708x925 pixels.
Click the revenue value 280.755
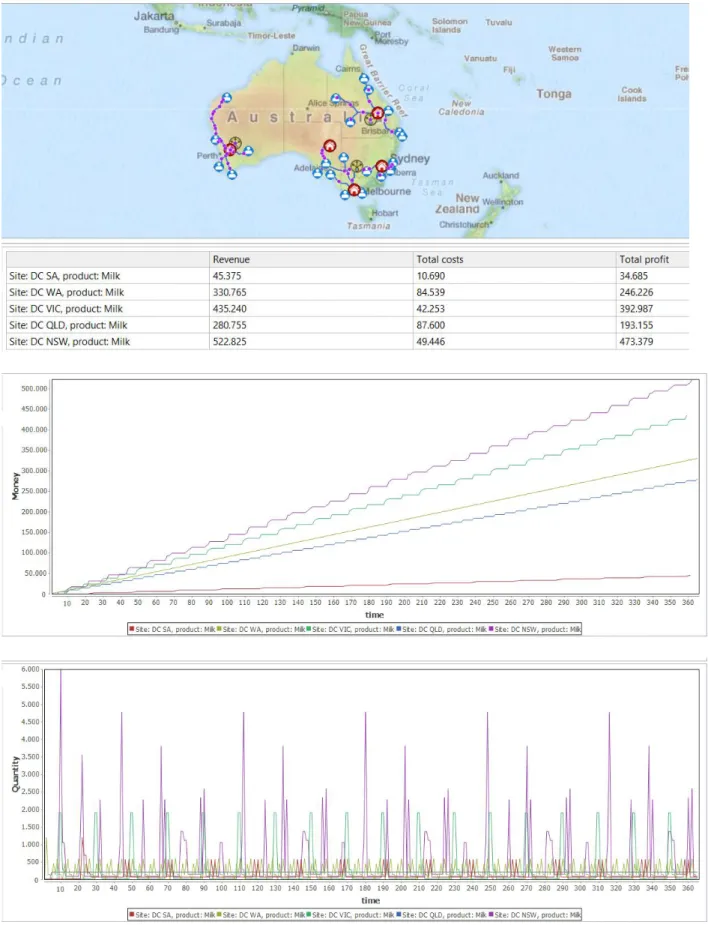point(230,325)
